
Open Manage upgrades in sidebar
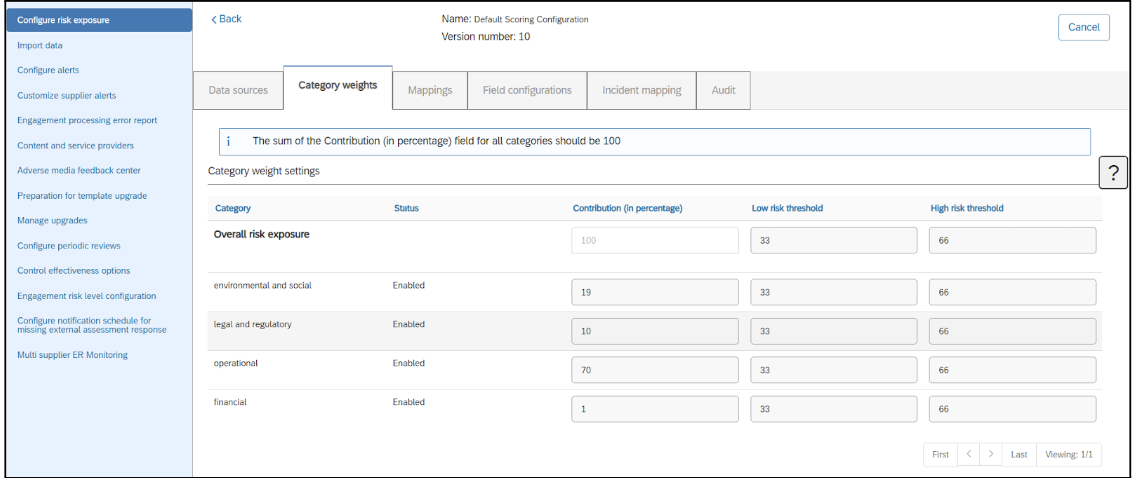click(52, 220)
